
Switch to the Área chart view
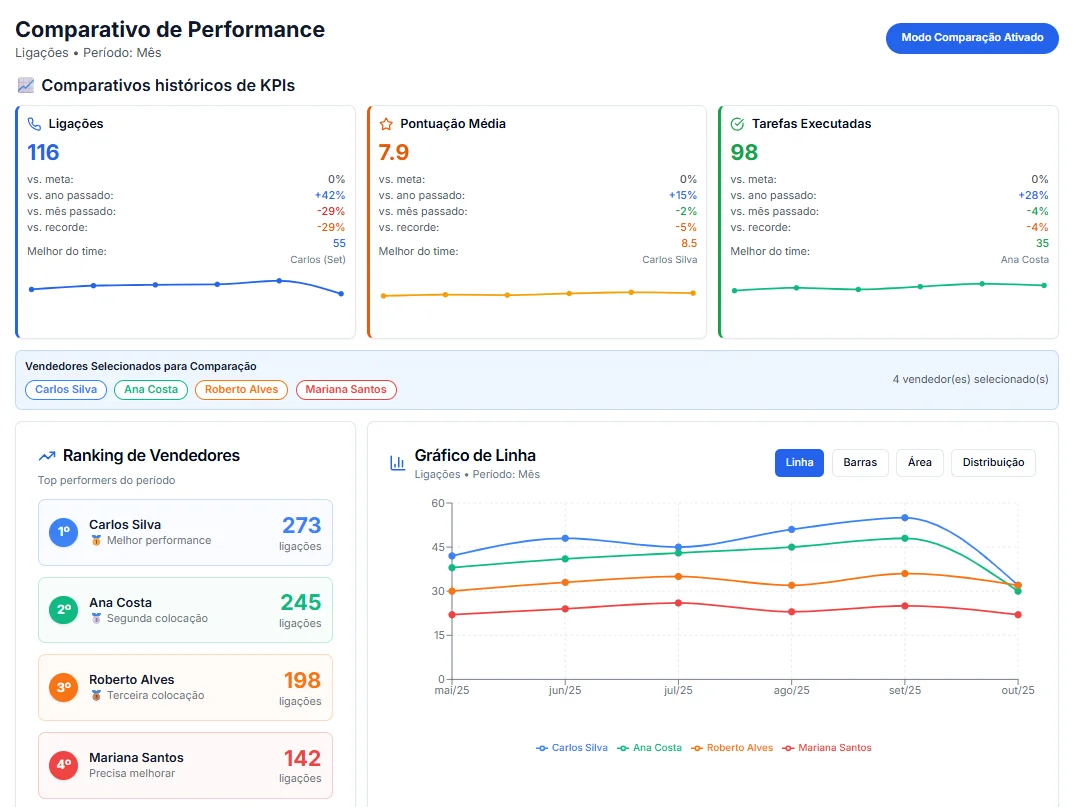point(919,463)
